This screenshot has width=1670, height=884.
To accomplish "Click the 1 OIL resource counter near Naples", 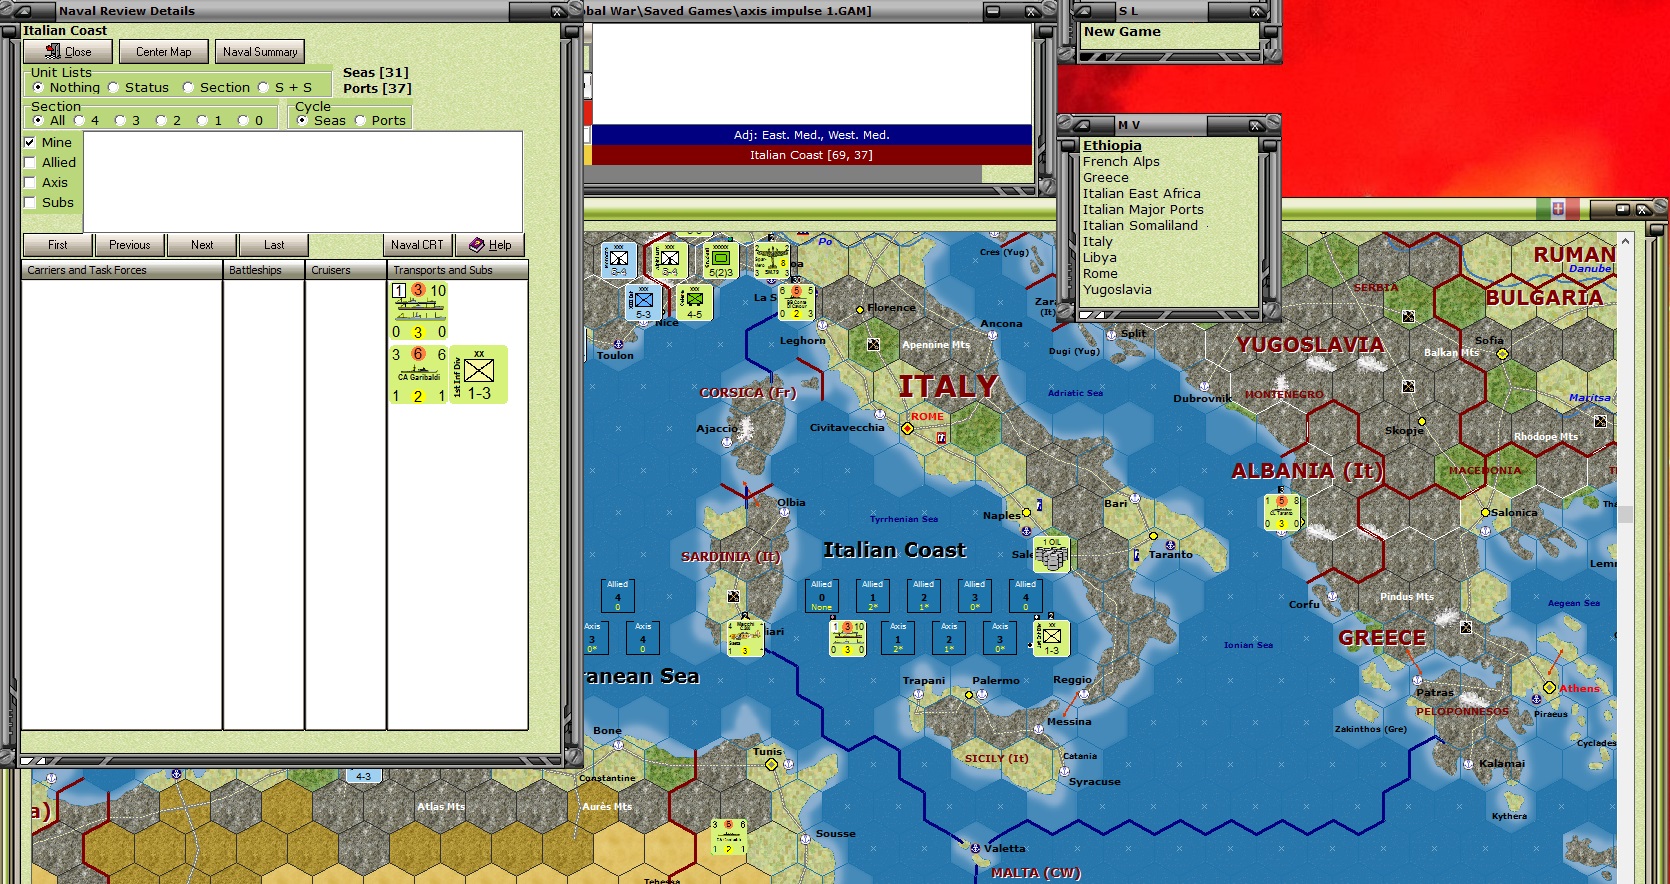I will click(x=1052, y=554).
